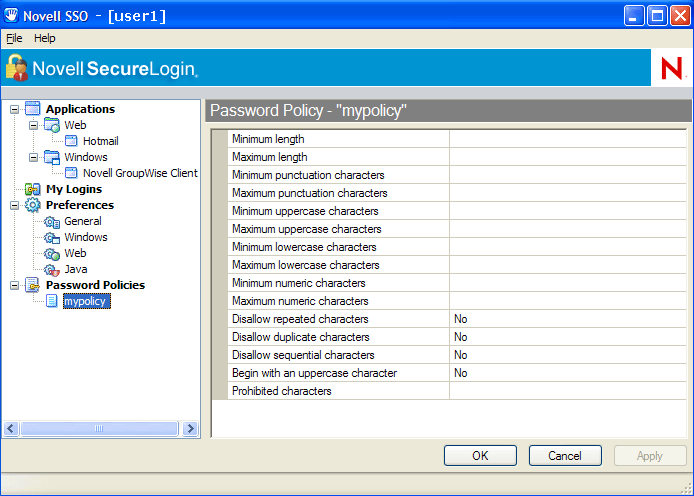694x496 pixels.
Task: Select General under Preferences
Action: (83, 221)
